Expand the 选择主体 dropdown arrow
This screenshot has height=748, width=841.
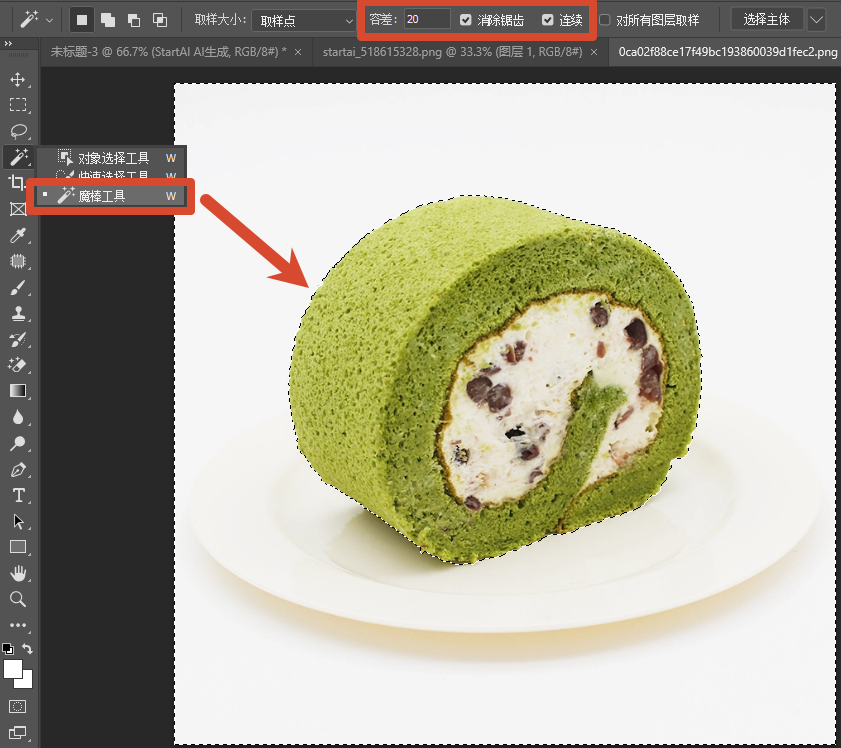(x=816, y=20)
